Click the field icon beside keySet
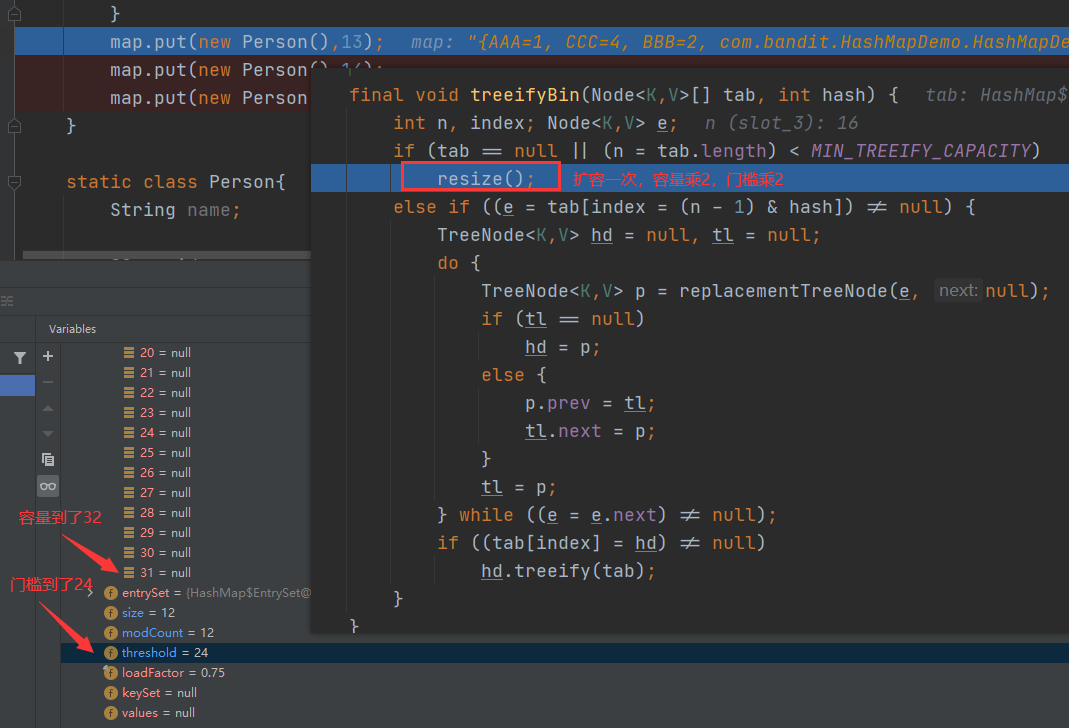The height and width of the screenshot is (728, 1069). pyautogui.click(x=110, y=693)
